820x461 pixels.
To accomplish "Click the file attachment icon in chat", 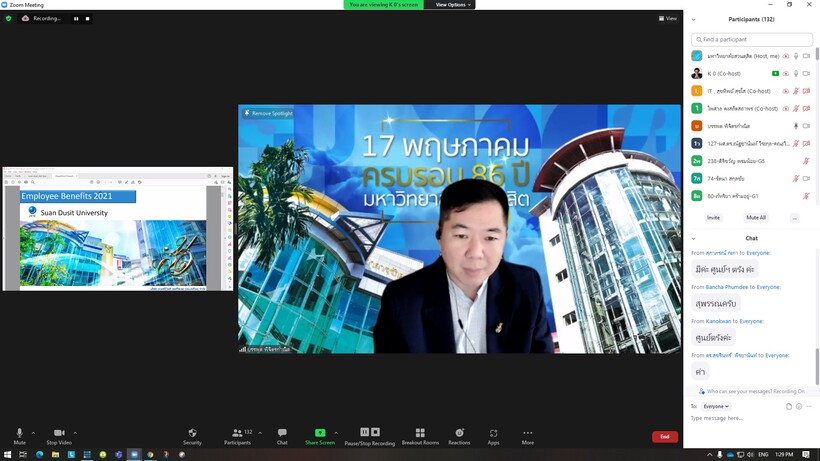I will click(789, 406).
